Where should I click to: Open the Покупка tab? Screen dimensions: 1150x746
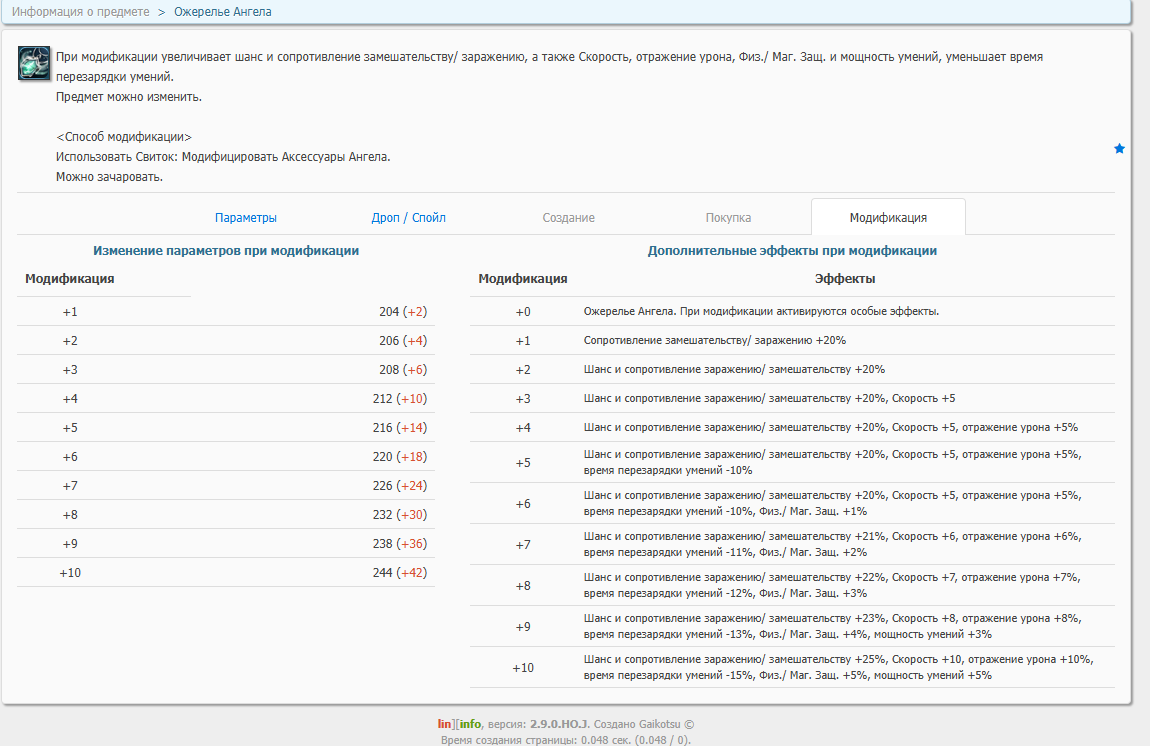pos(728,218)
